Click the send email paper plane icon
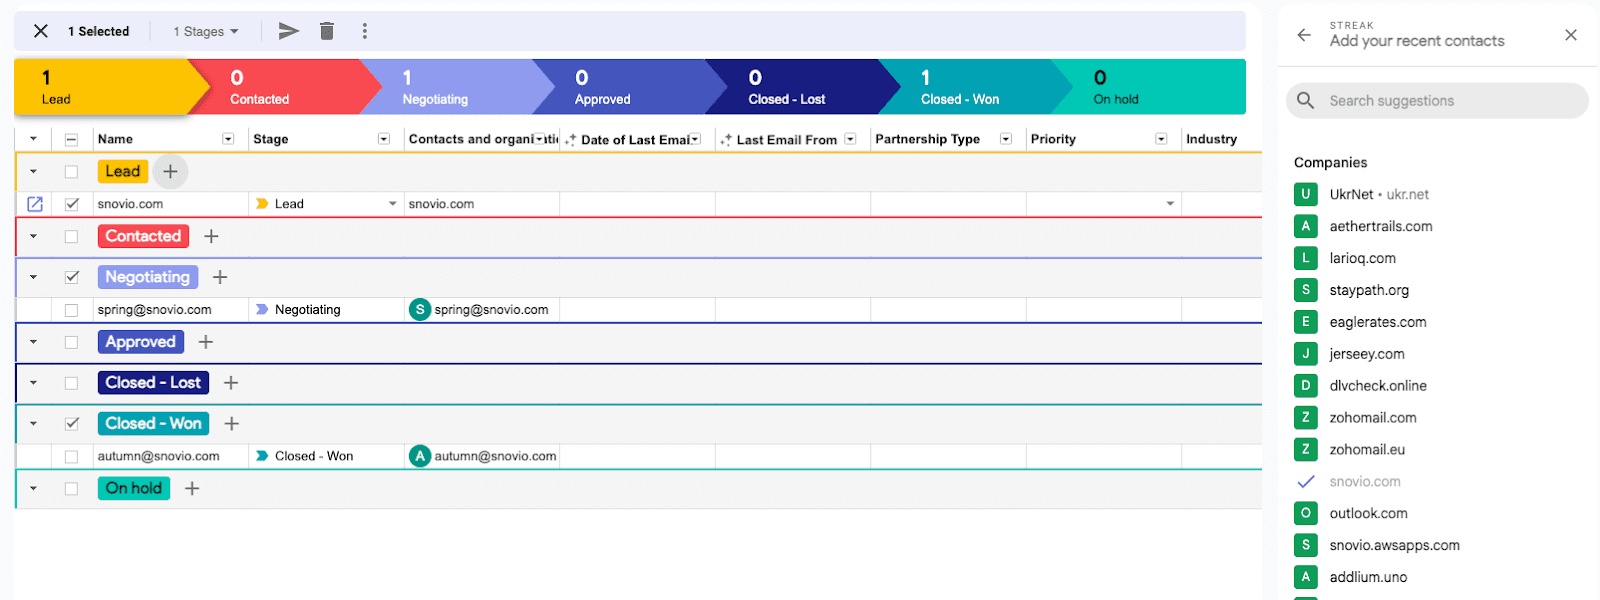The width and height of the screenshot is (1600, 600). point(288,31)
